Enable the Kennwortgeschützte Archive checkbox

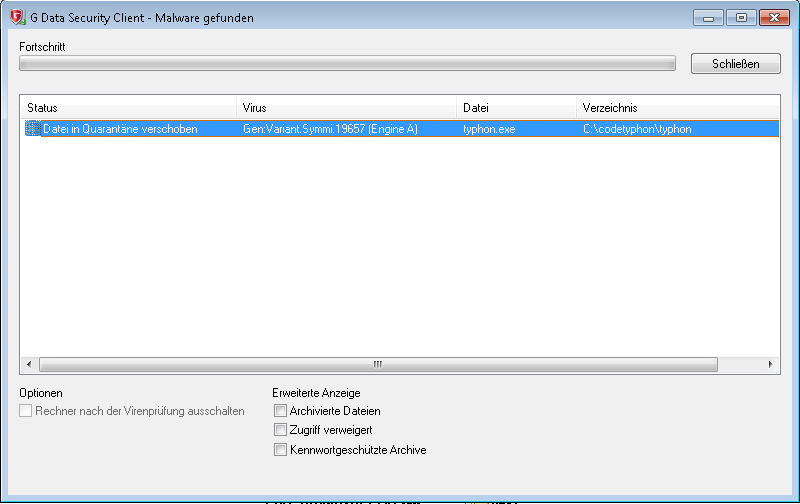[x=280, y=449]
